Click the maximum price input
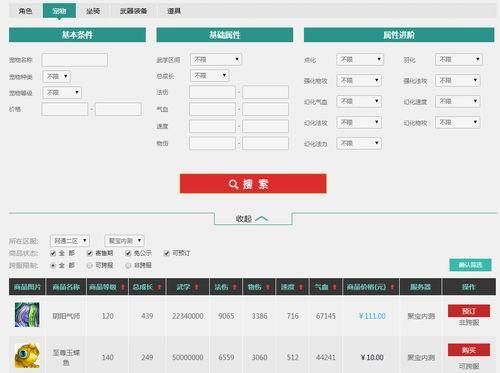 click(x=118, y=109)
